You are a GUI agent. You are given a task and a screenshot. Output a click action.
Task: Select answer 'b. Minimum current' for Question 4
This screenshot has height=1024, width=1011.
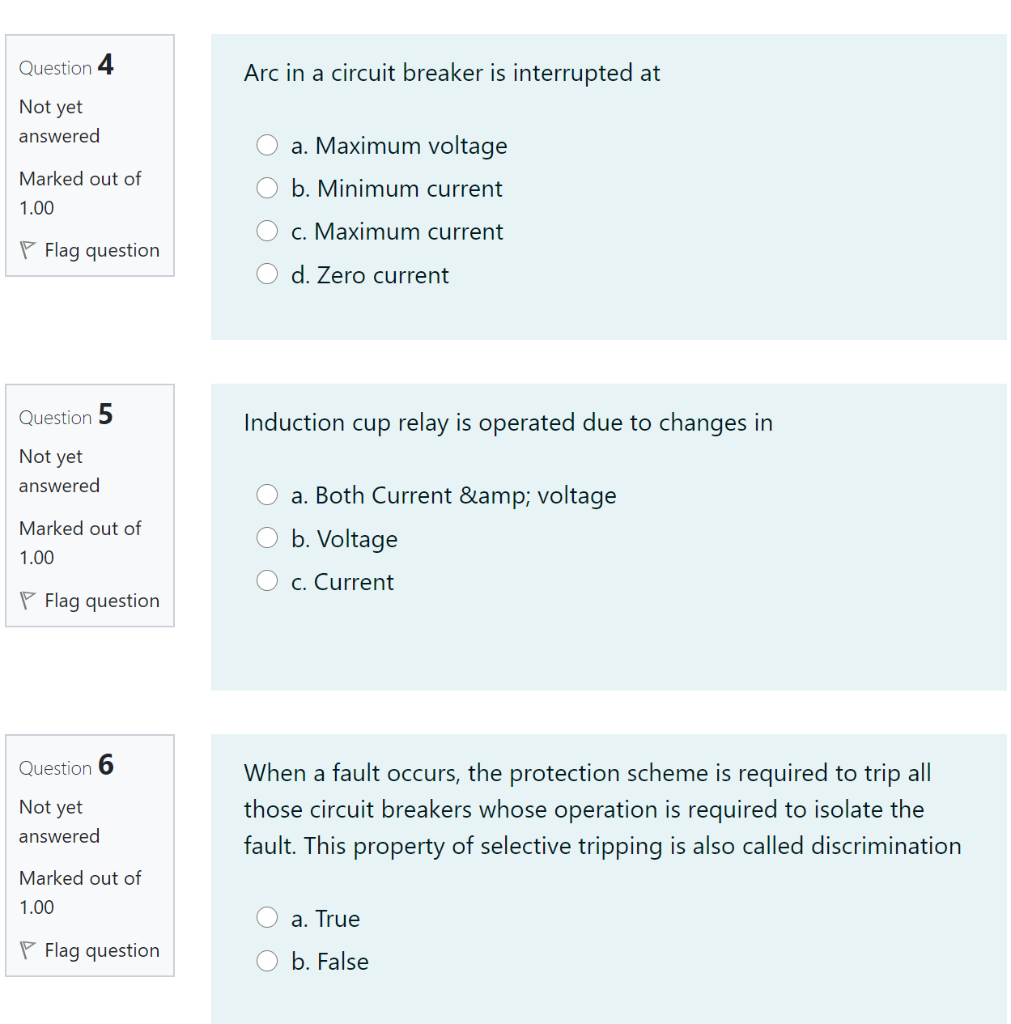point(267,188)
